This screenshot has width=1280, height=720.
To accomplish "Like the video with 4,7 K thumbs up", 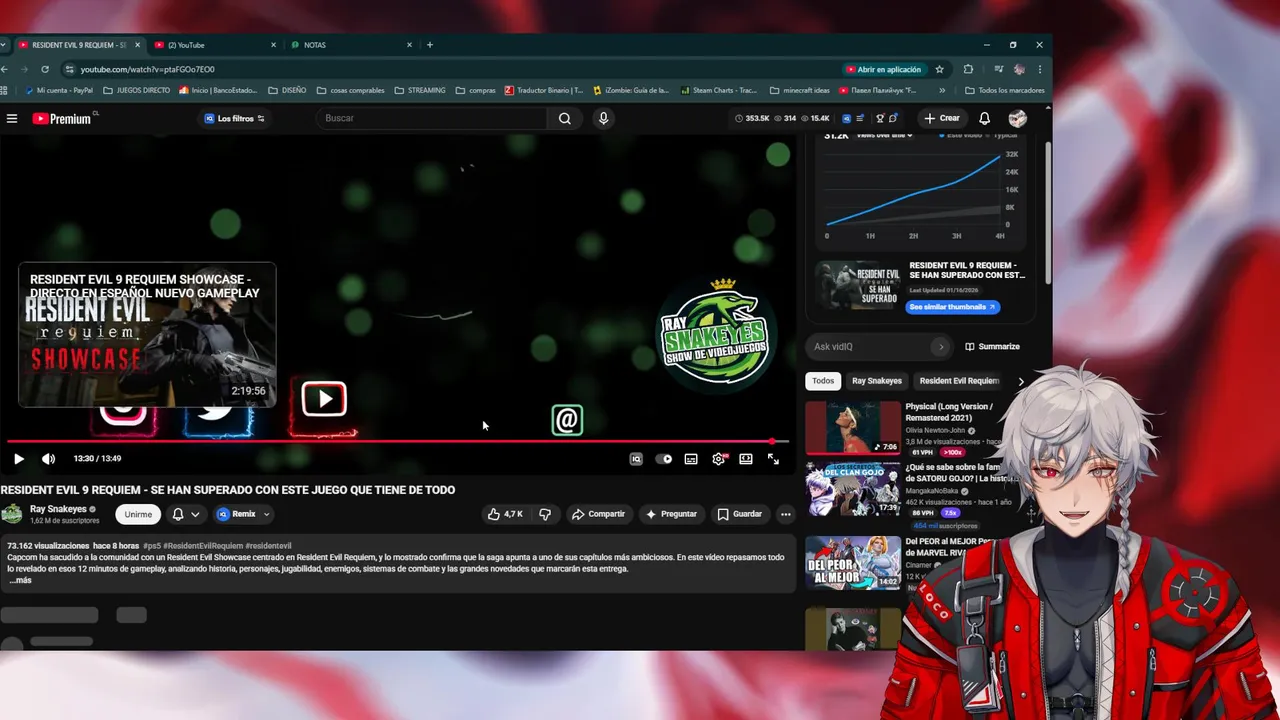I will tap(505, 514).
